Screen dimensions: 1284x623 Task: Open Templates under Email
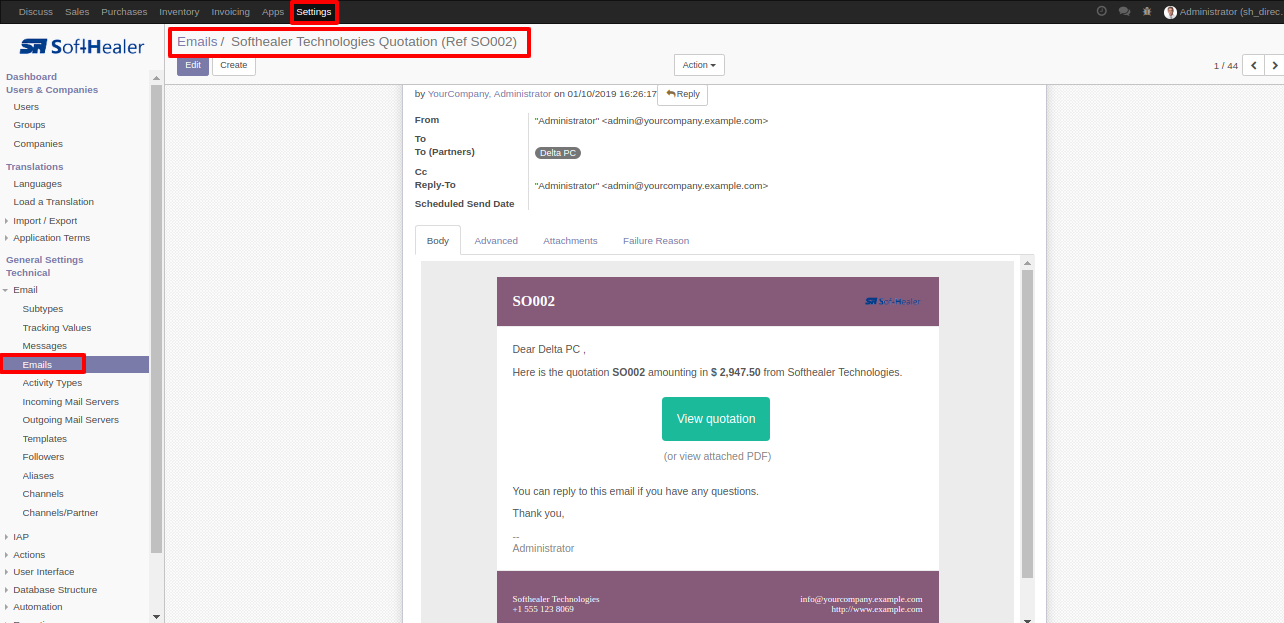click(45, 439)
